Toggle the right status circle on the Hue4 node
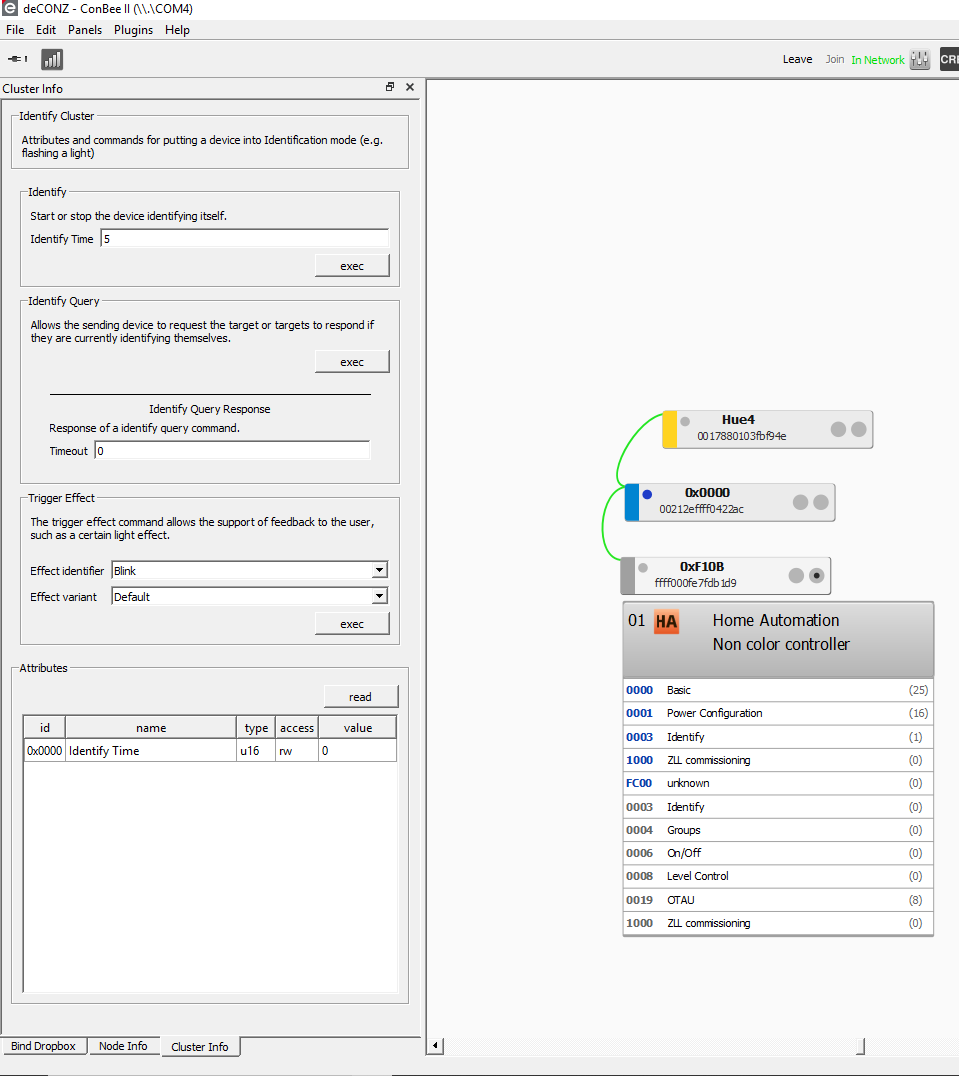The image size is (959, 1076). (858, 429)
